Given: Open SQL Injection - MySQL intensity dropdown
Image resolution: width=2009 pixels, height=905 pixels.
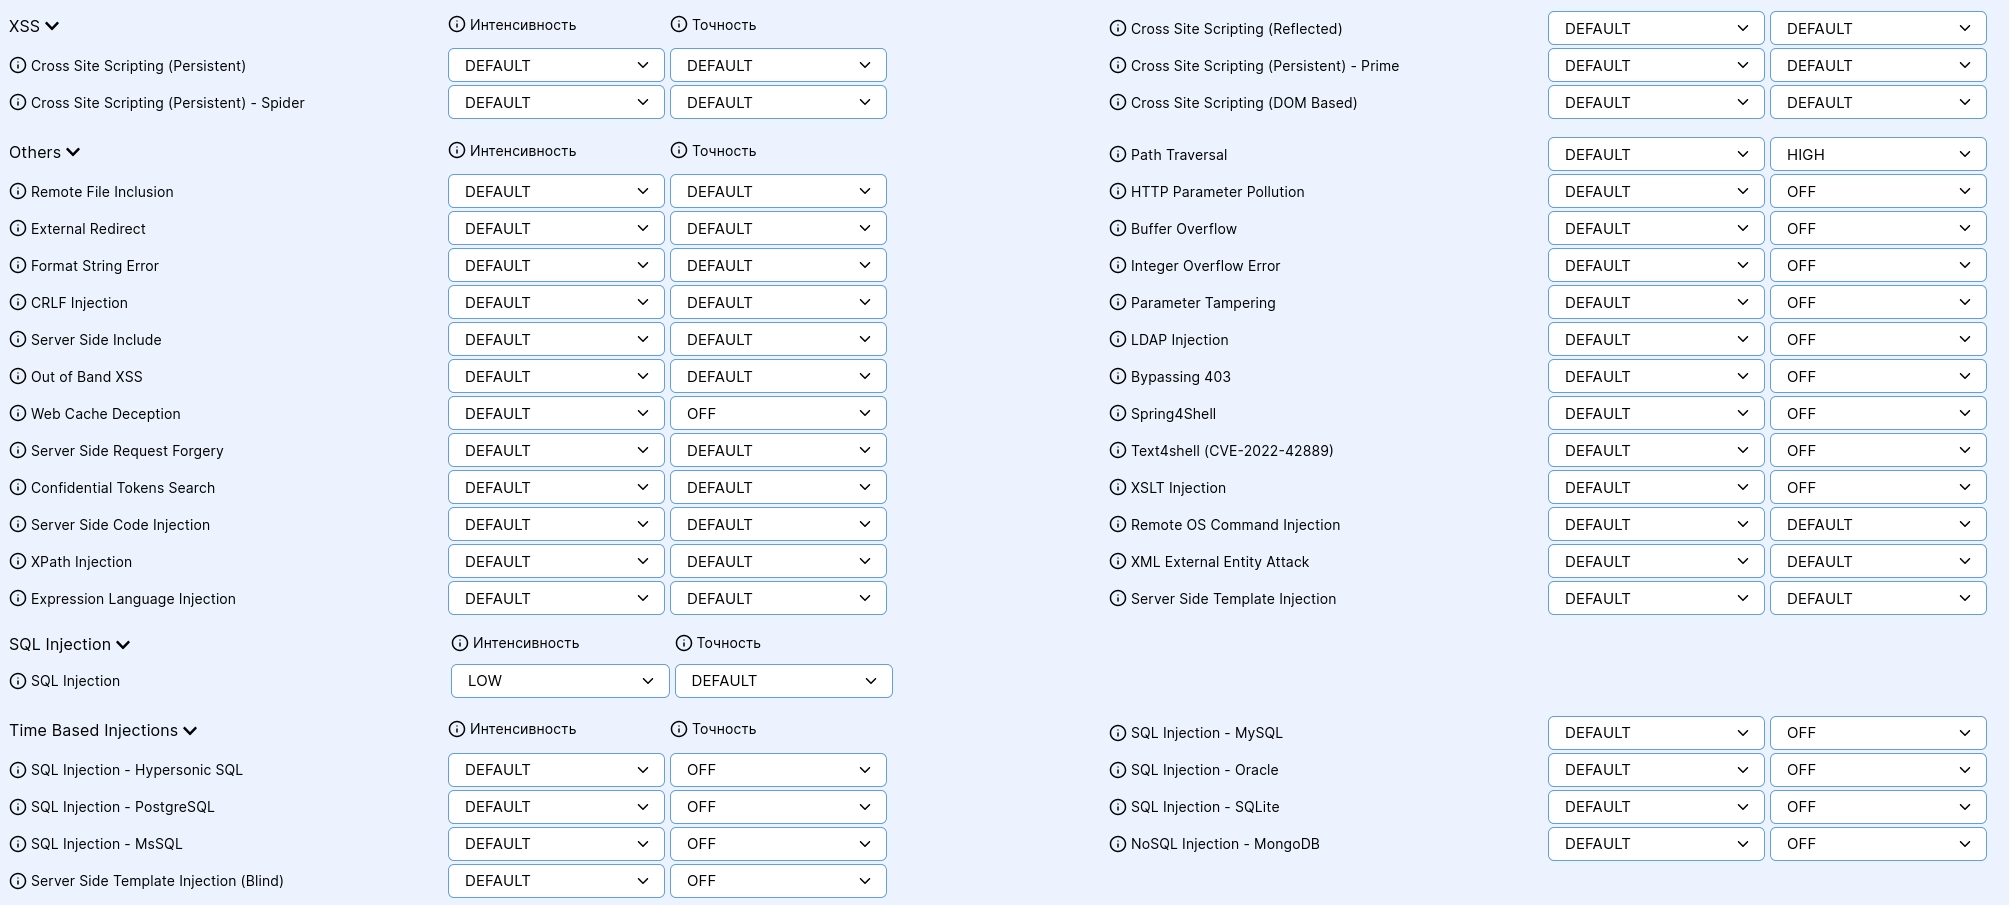Looking at the screenshot, I should 1655,732.
